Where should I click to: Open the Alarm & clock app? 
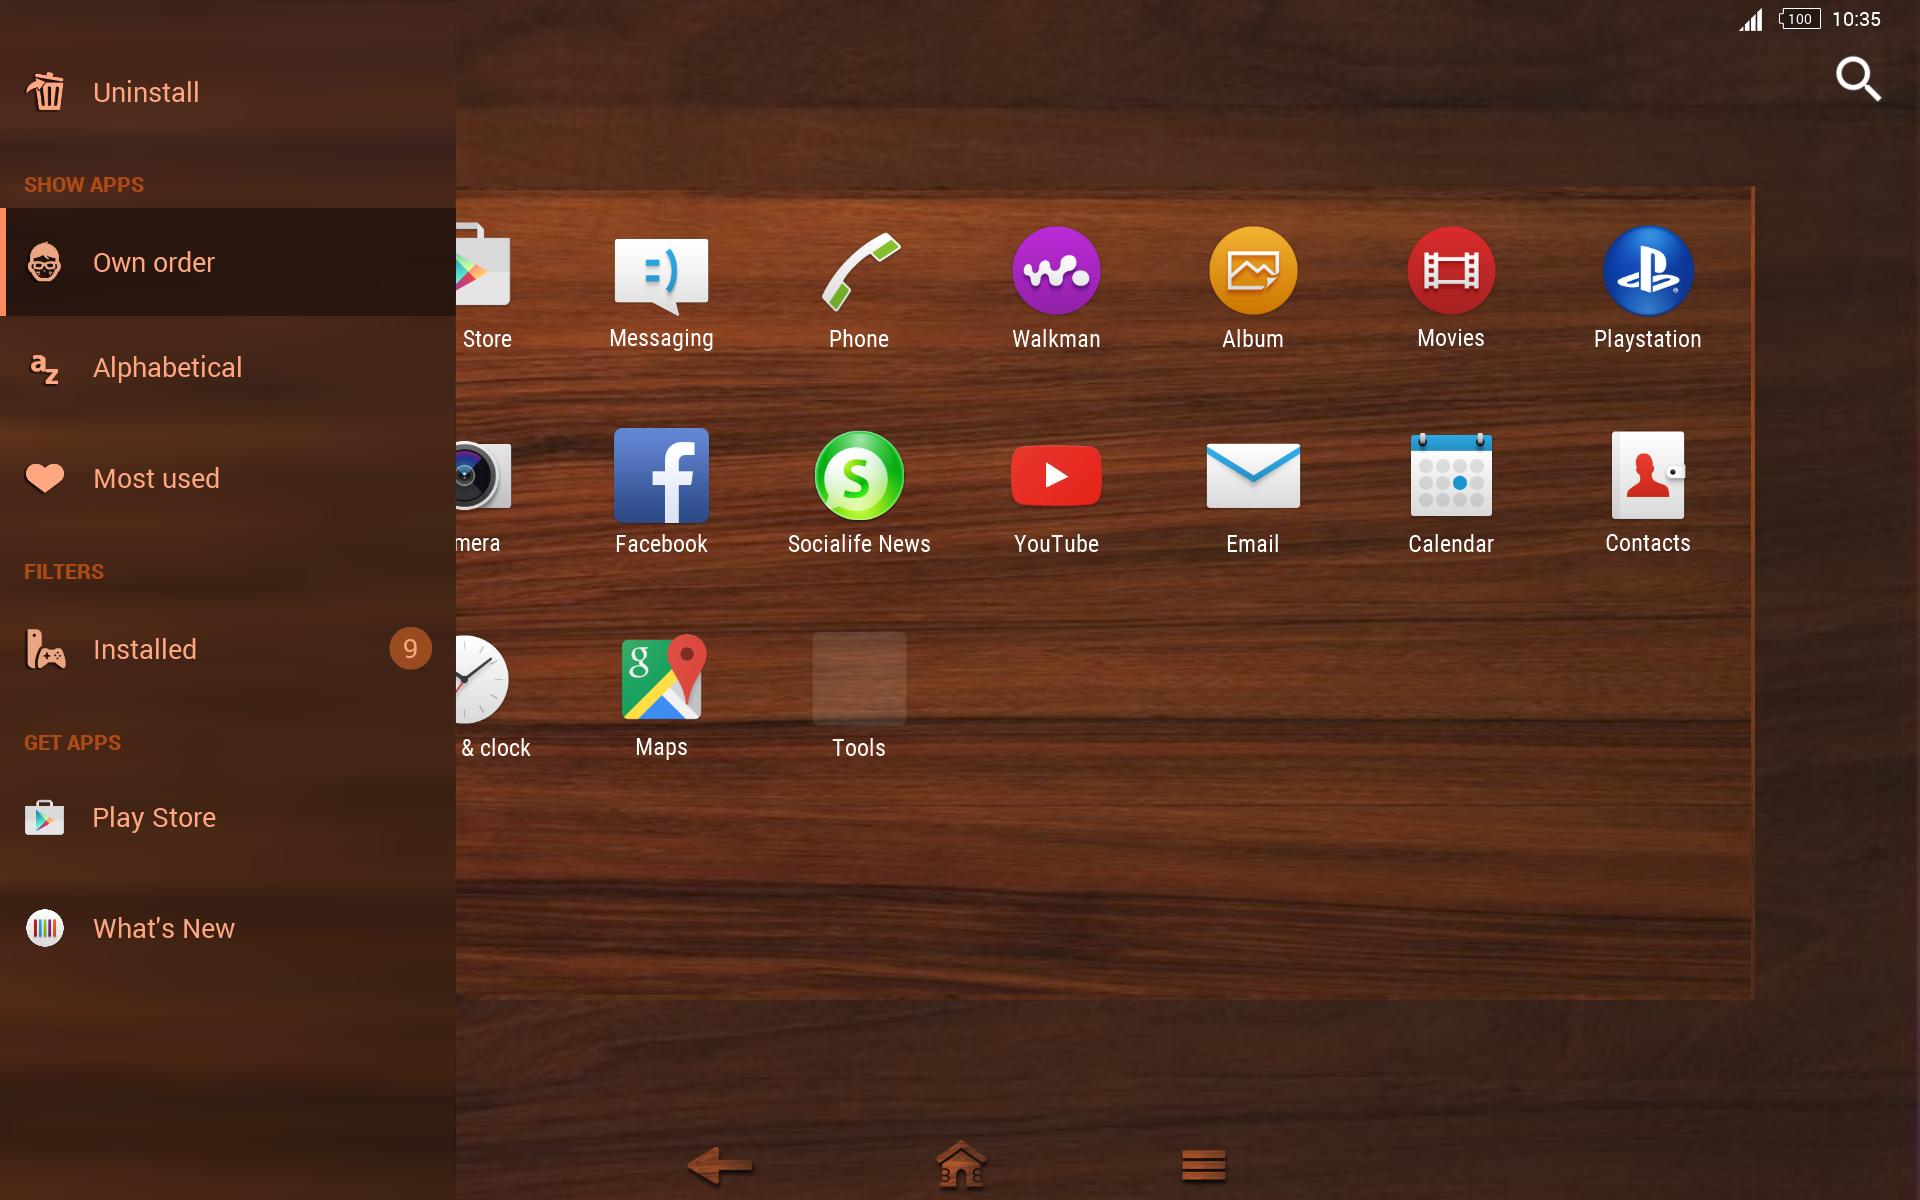point(482,679)
